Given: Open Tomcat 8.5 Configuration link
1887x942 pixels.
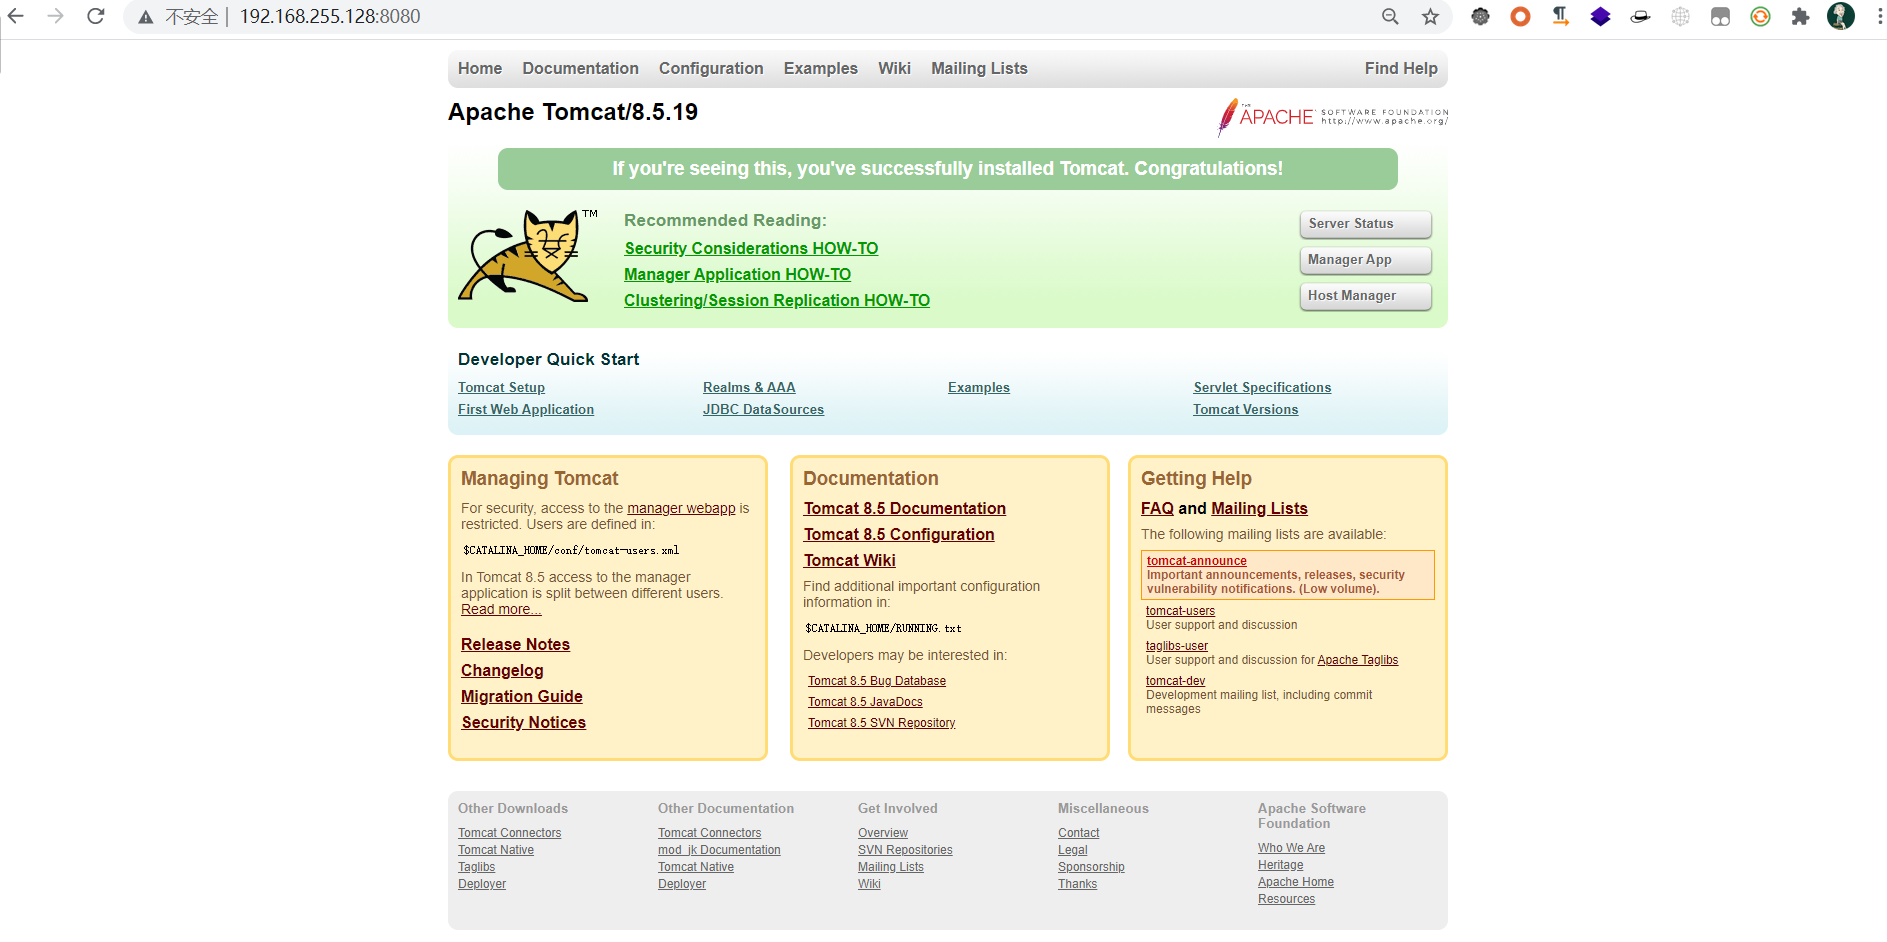Looking at the screenshot, I should [899, 534].
